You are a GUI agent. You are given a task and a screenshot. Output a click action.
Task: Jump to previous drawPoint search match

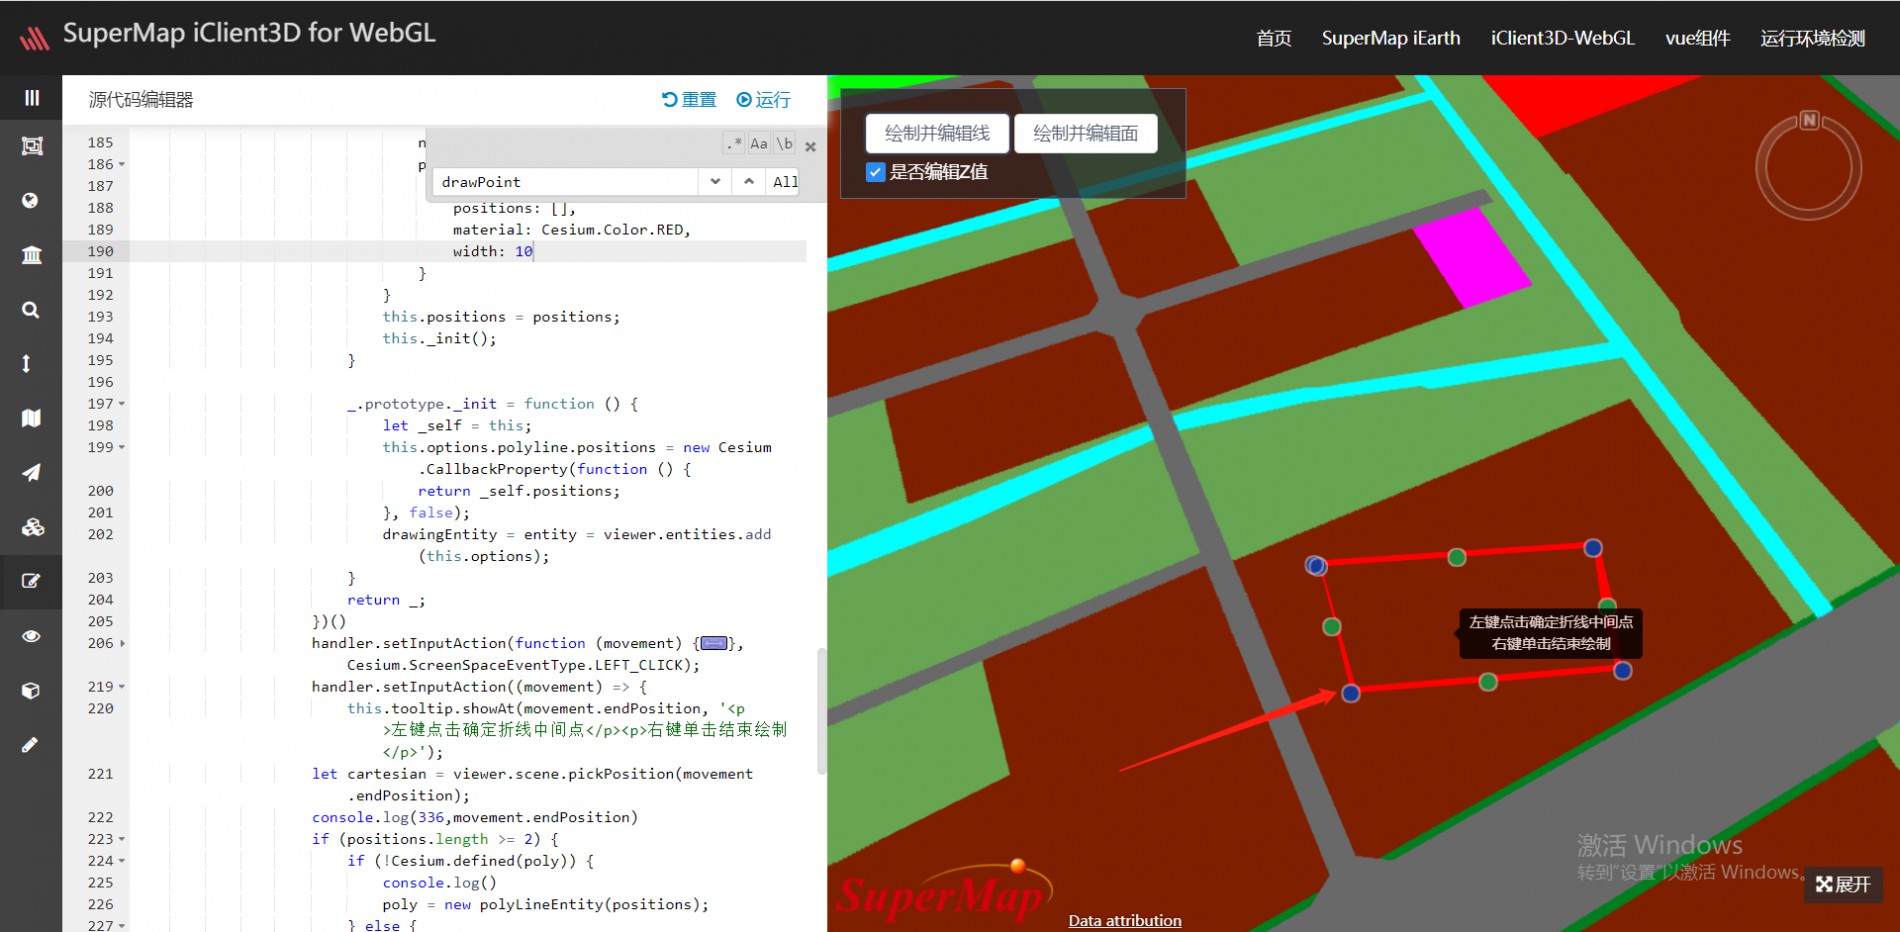(x=749, y=181)
